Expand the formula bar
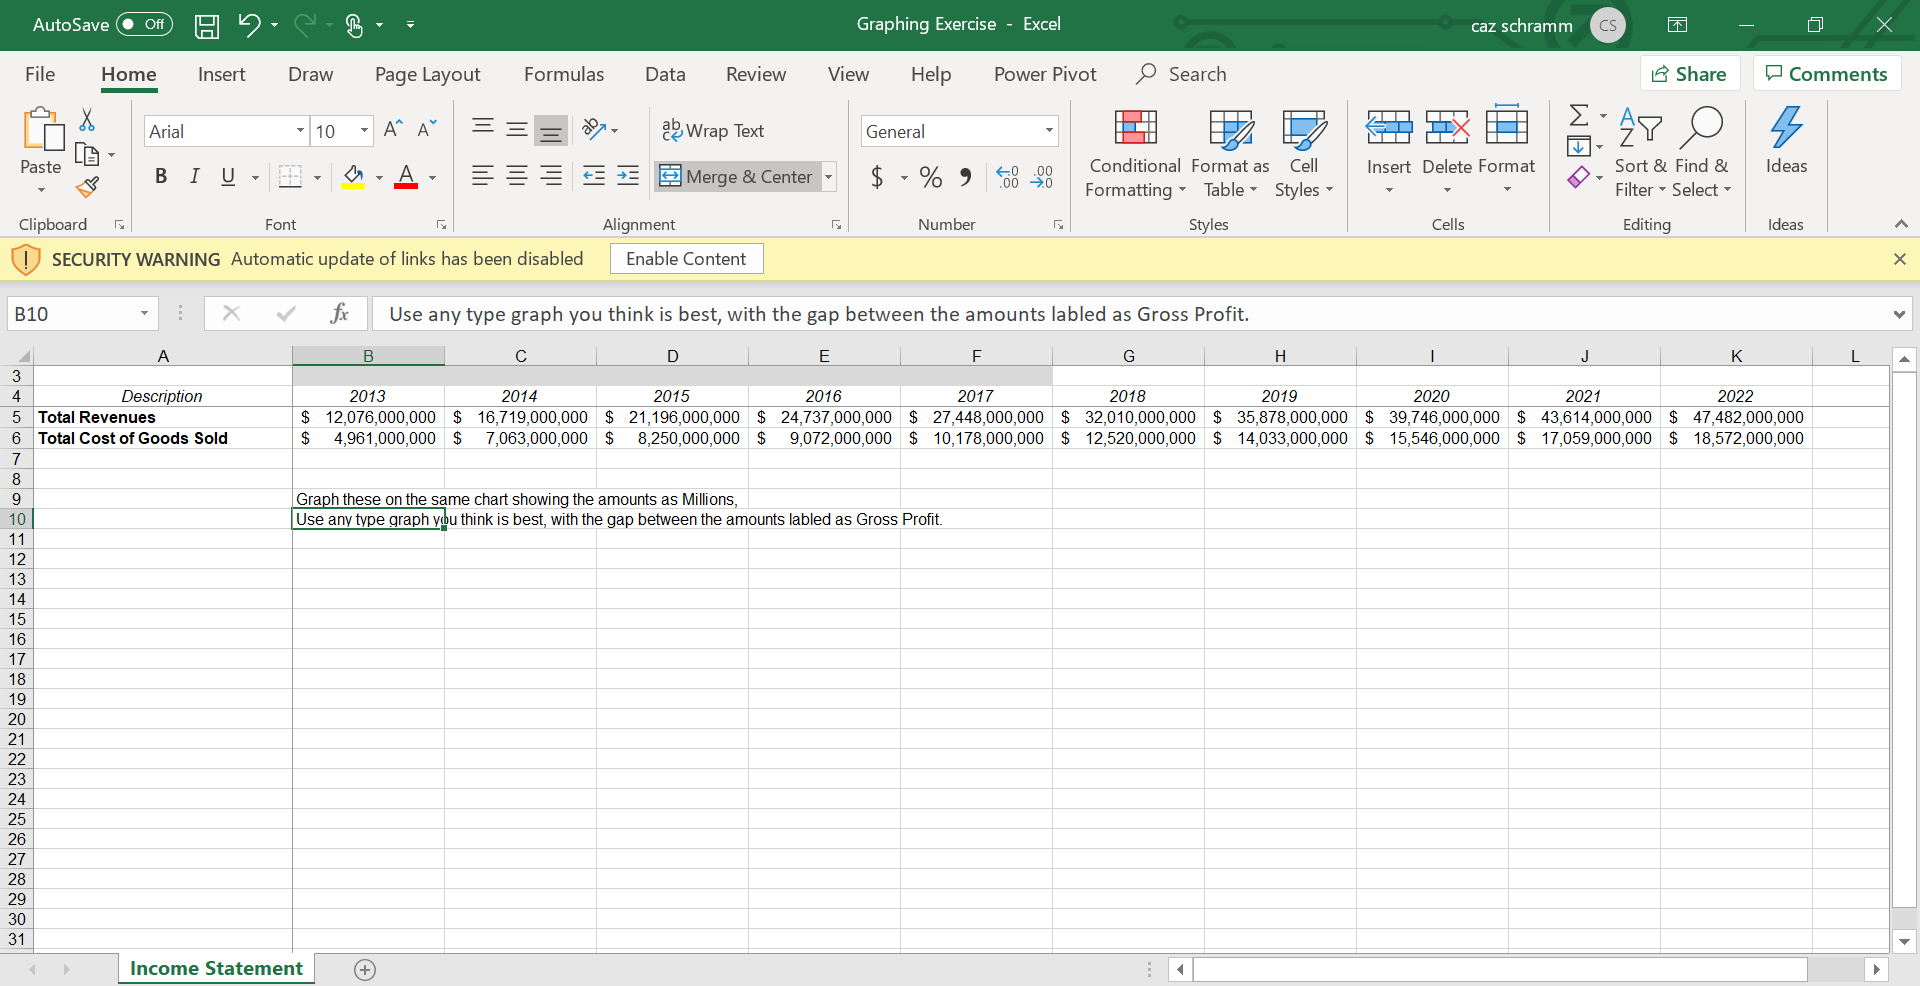This screenshot has width=1920, height=986. 1898,314
